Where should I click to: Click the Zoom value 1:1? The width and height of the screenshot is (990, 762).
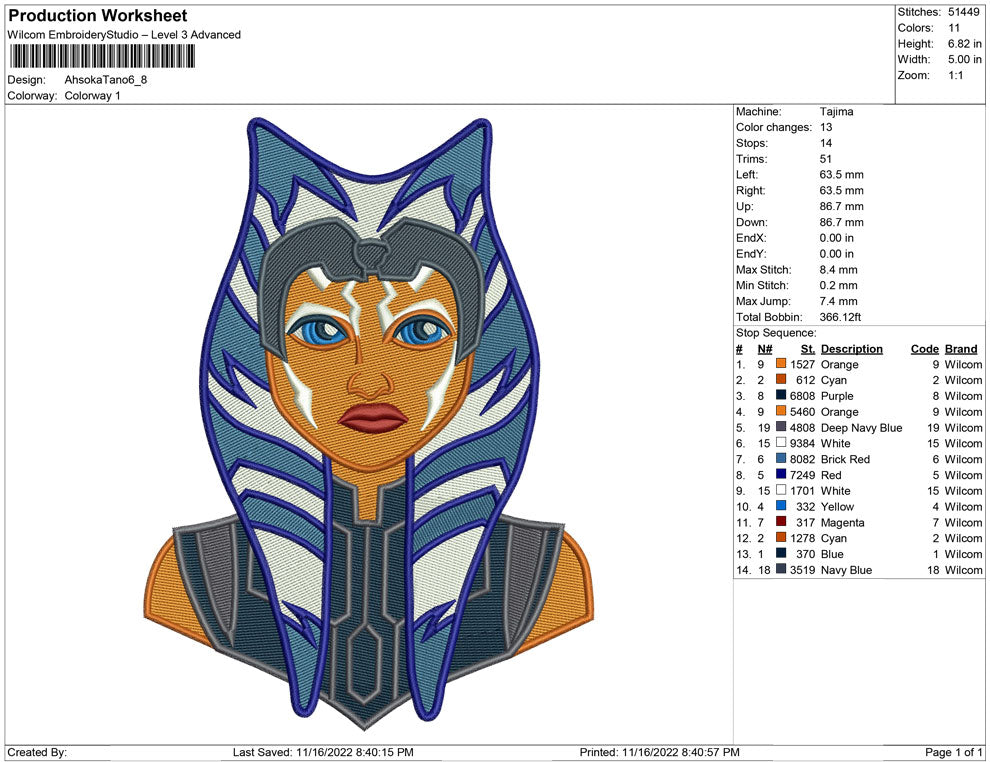tap(955, 75)
